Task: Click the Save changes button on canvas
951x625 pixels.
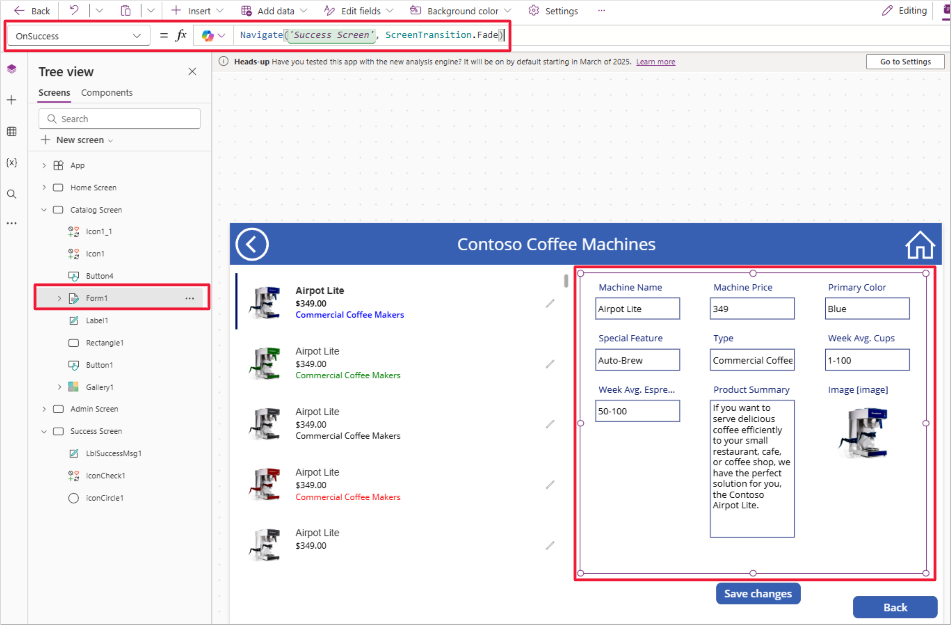Action: pyautogui.click(x=757, y=593)
